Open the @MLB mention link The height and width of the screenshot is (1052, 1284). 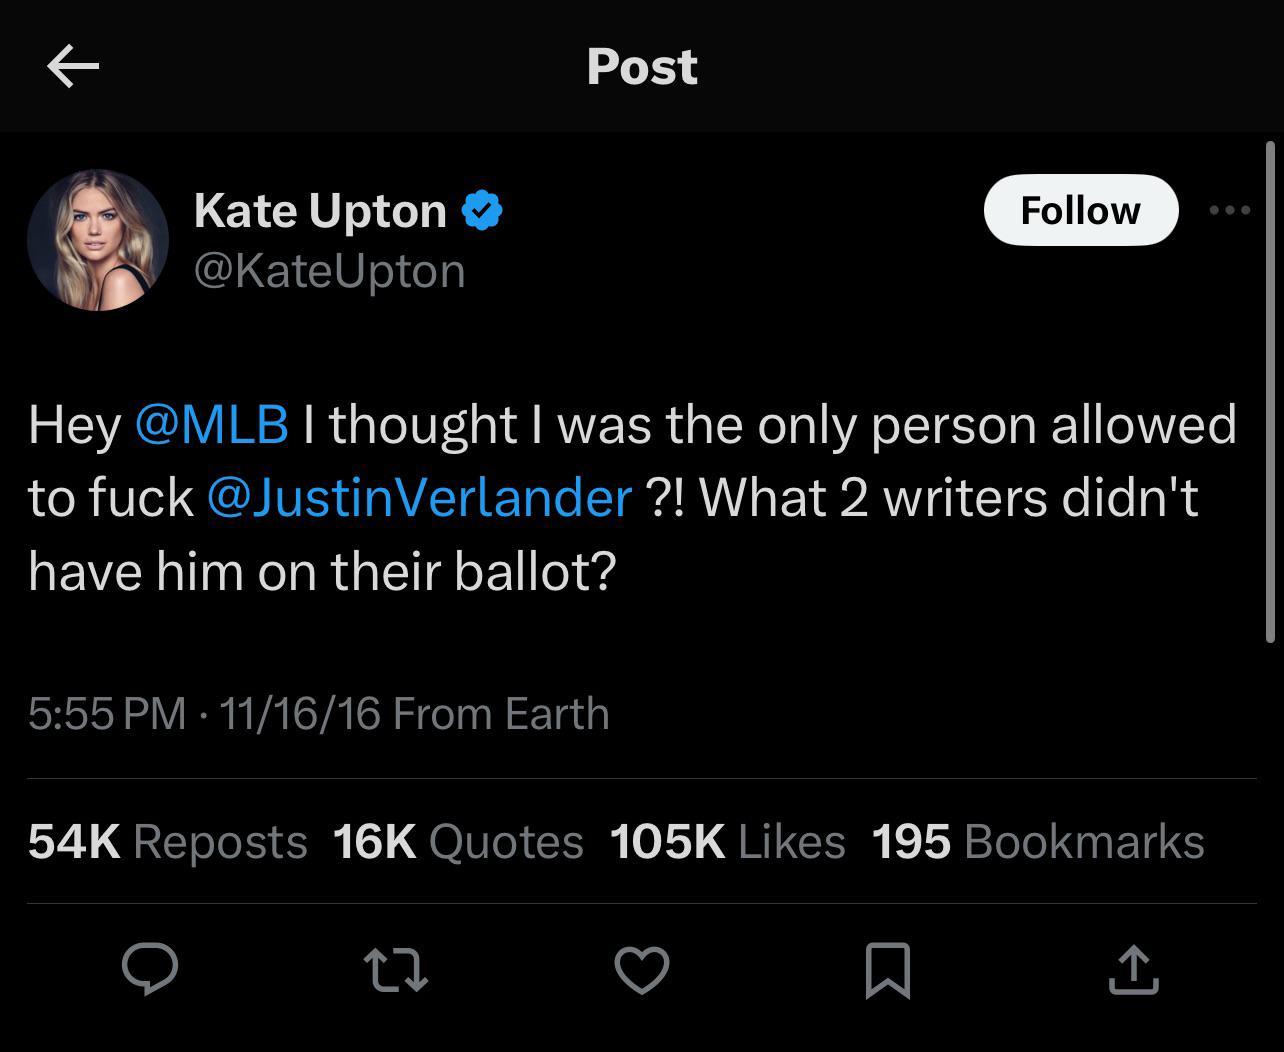point(211,424)
